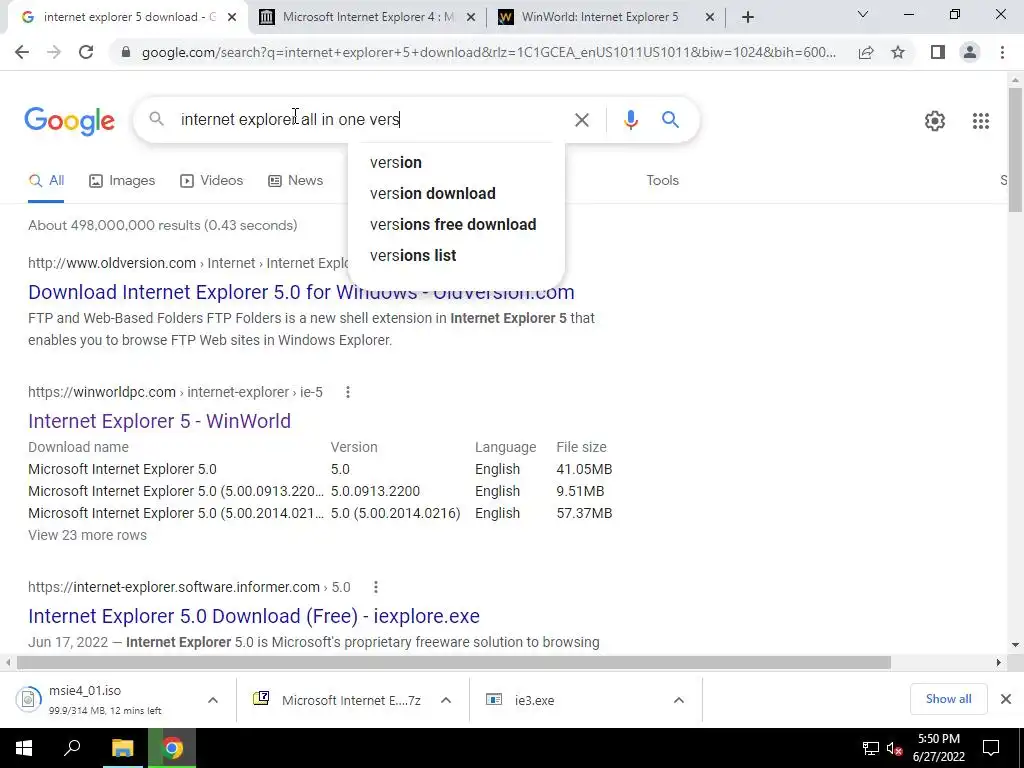The width and height of the screenshot is (1024, 768).
Task: Open the Chrome side panel icon
Action: [938, 52]
